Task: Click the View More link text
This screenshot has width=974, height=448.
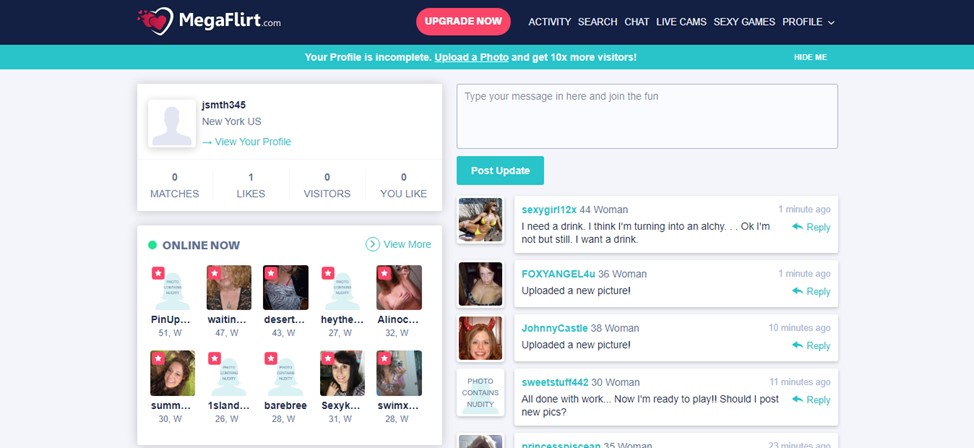Action: point(407,244)
